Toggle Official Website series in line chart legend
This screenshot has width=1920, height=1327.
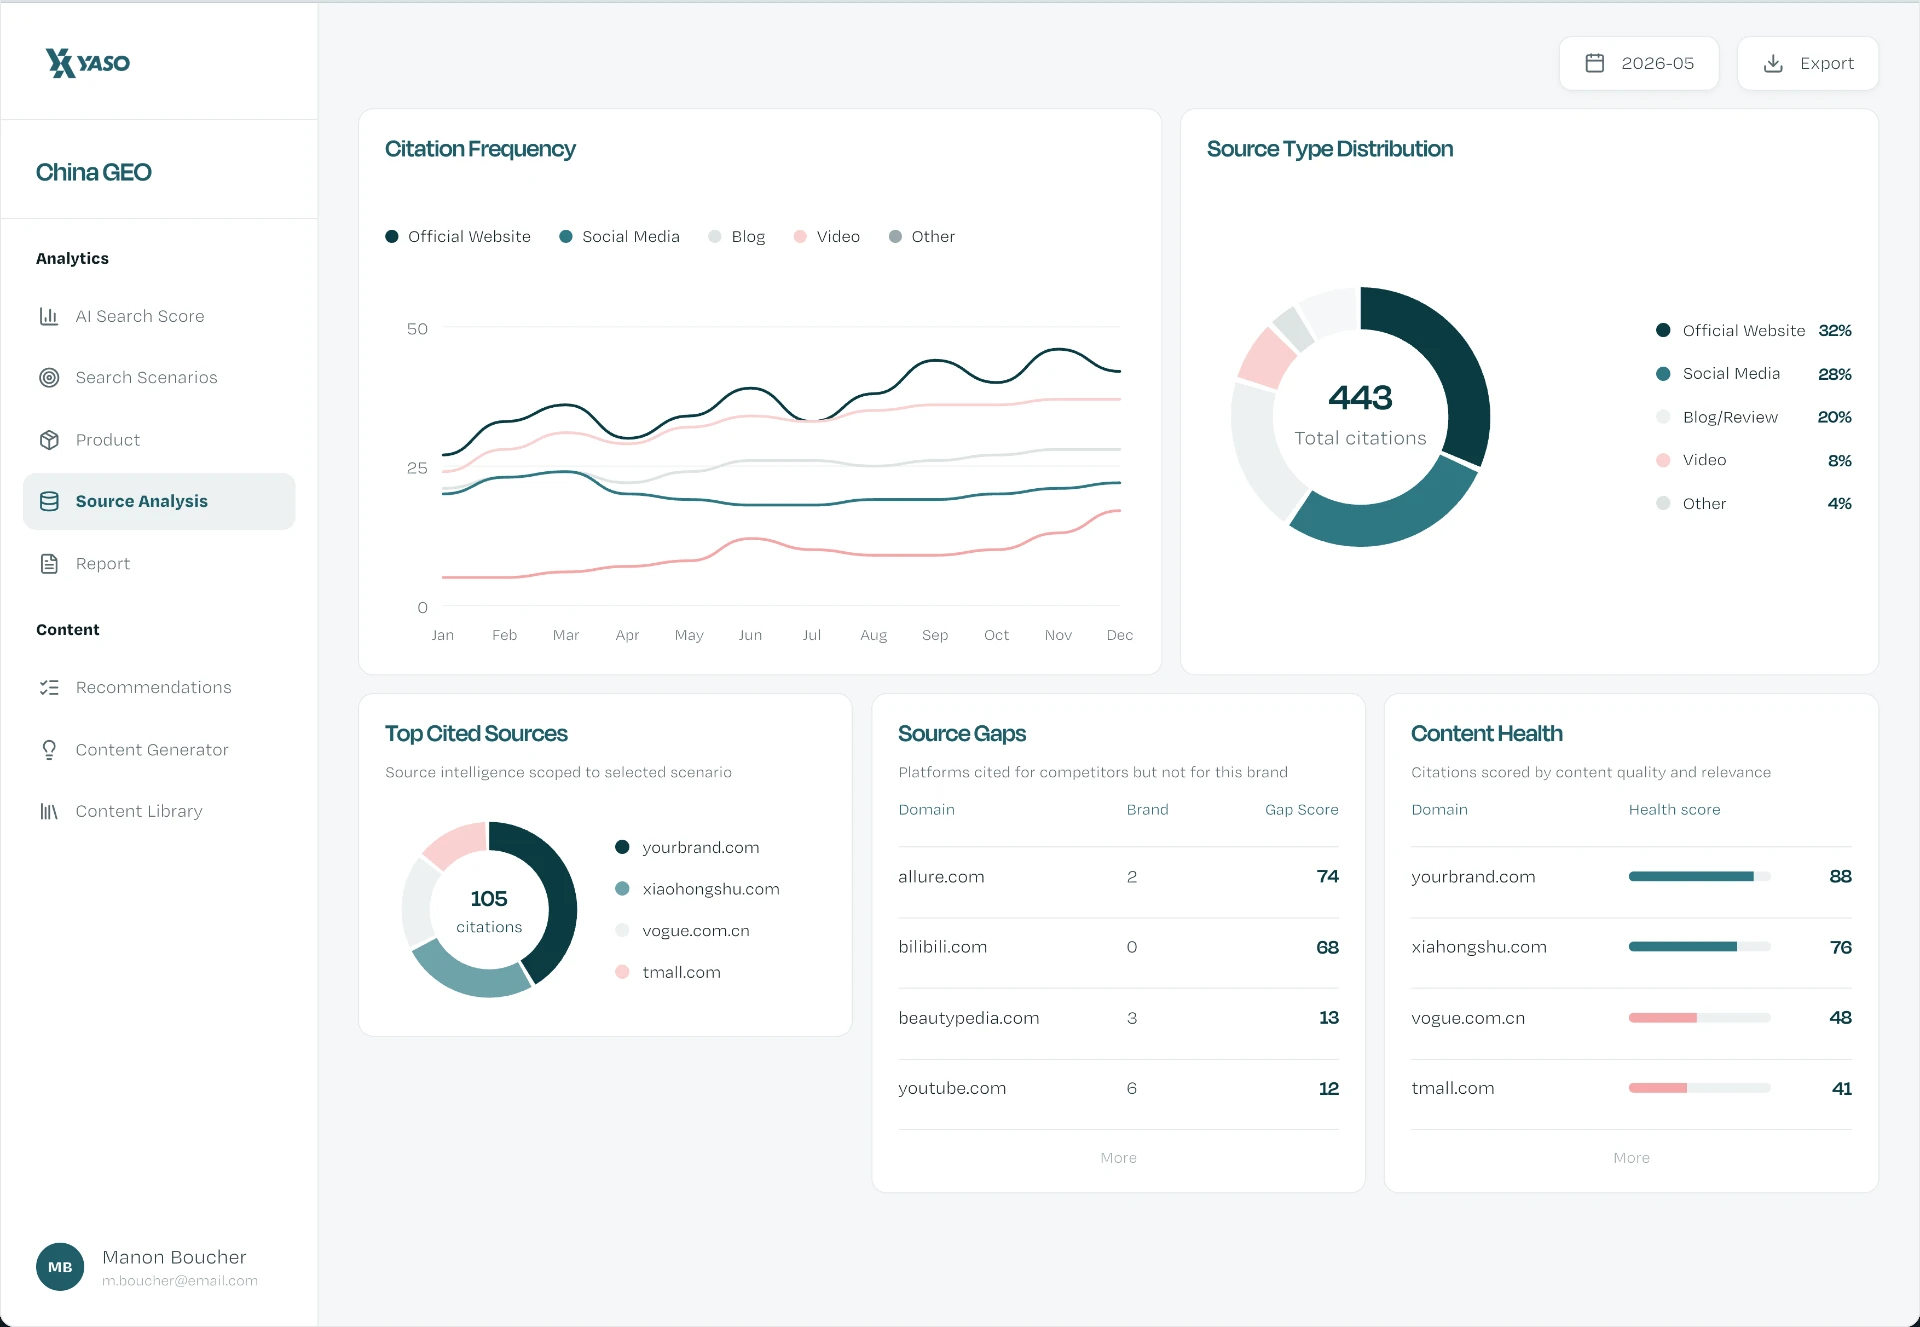458,237
